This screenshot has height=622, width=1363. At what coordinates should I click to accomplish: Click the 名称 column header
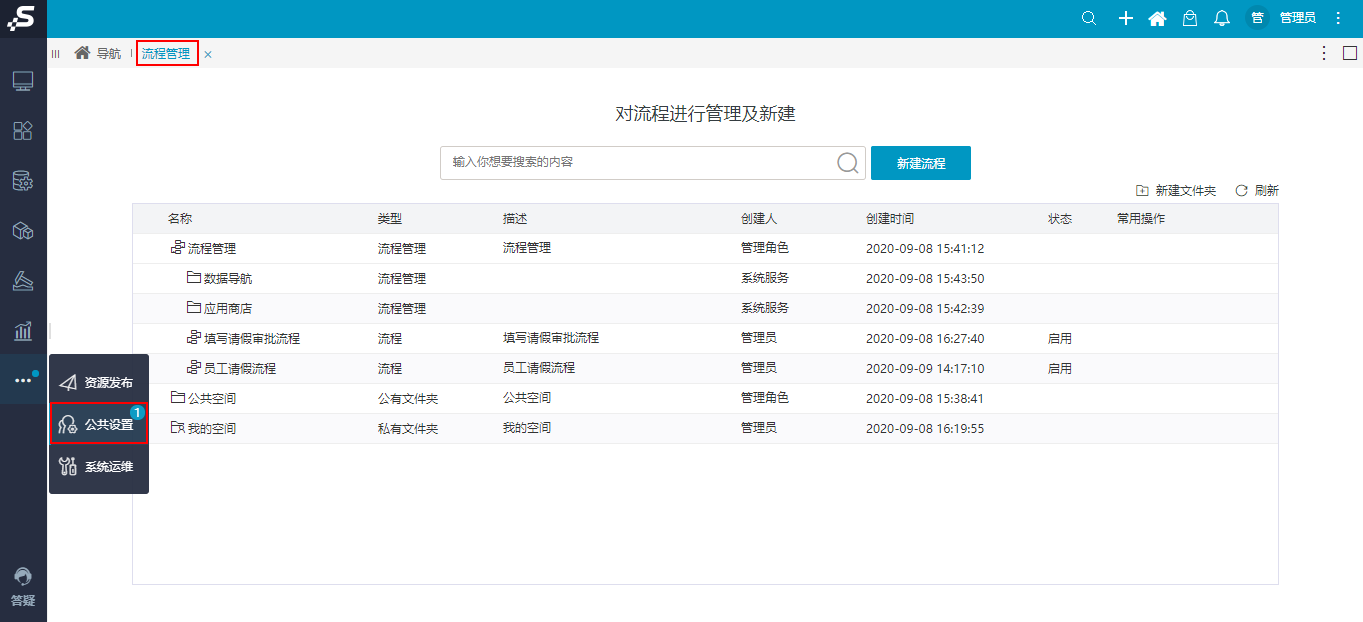180,218
